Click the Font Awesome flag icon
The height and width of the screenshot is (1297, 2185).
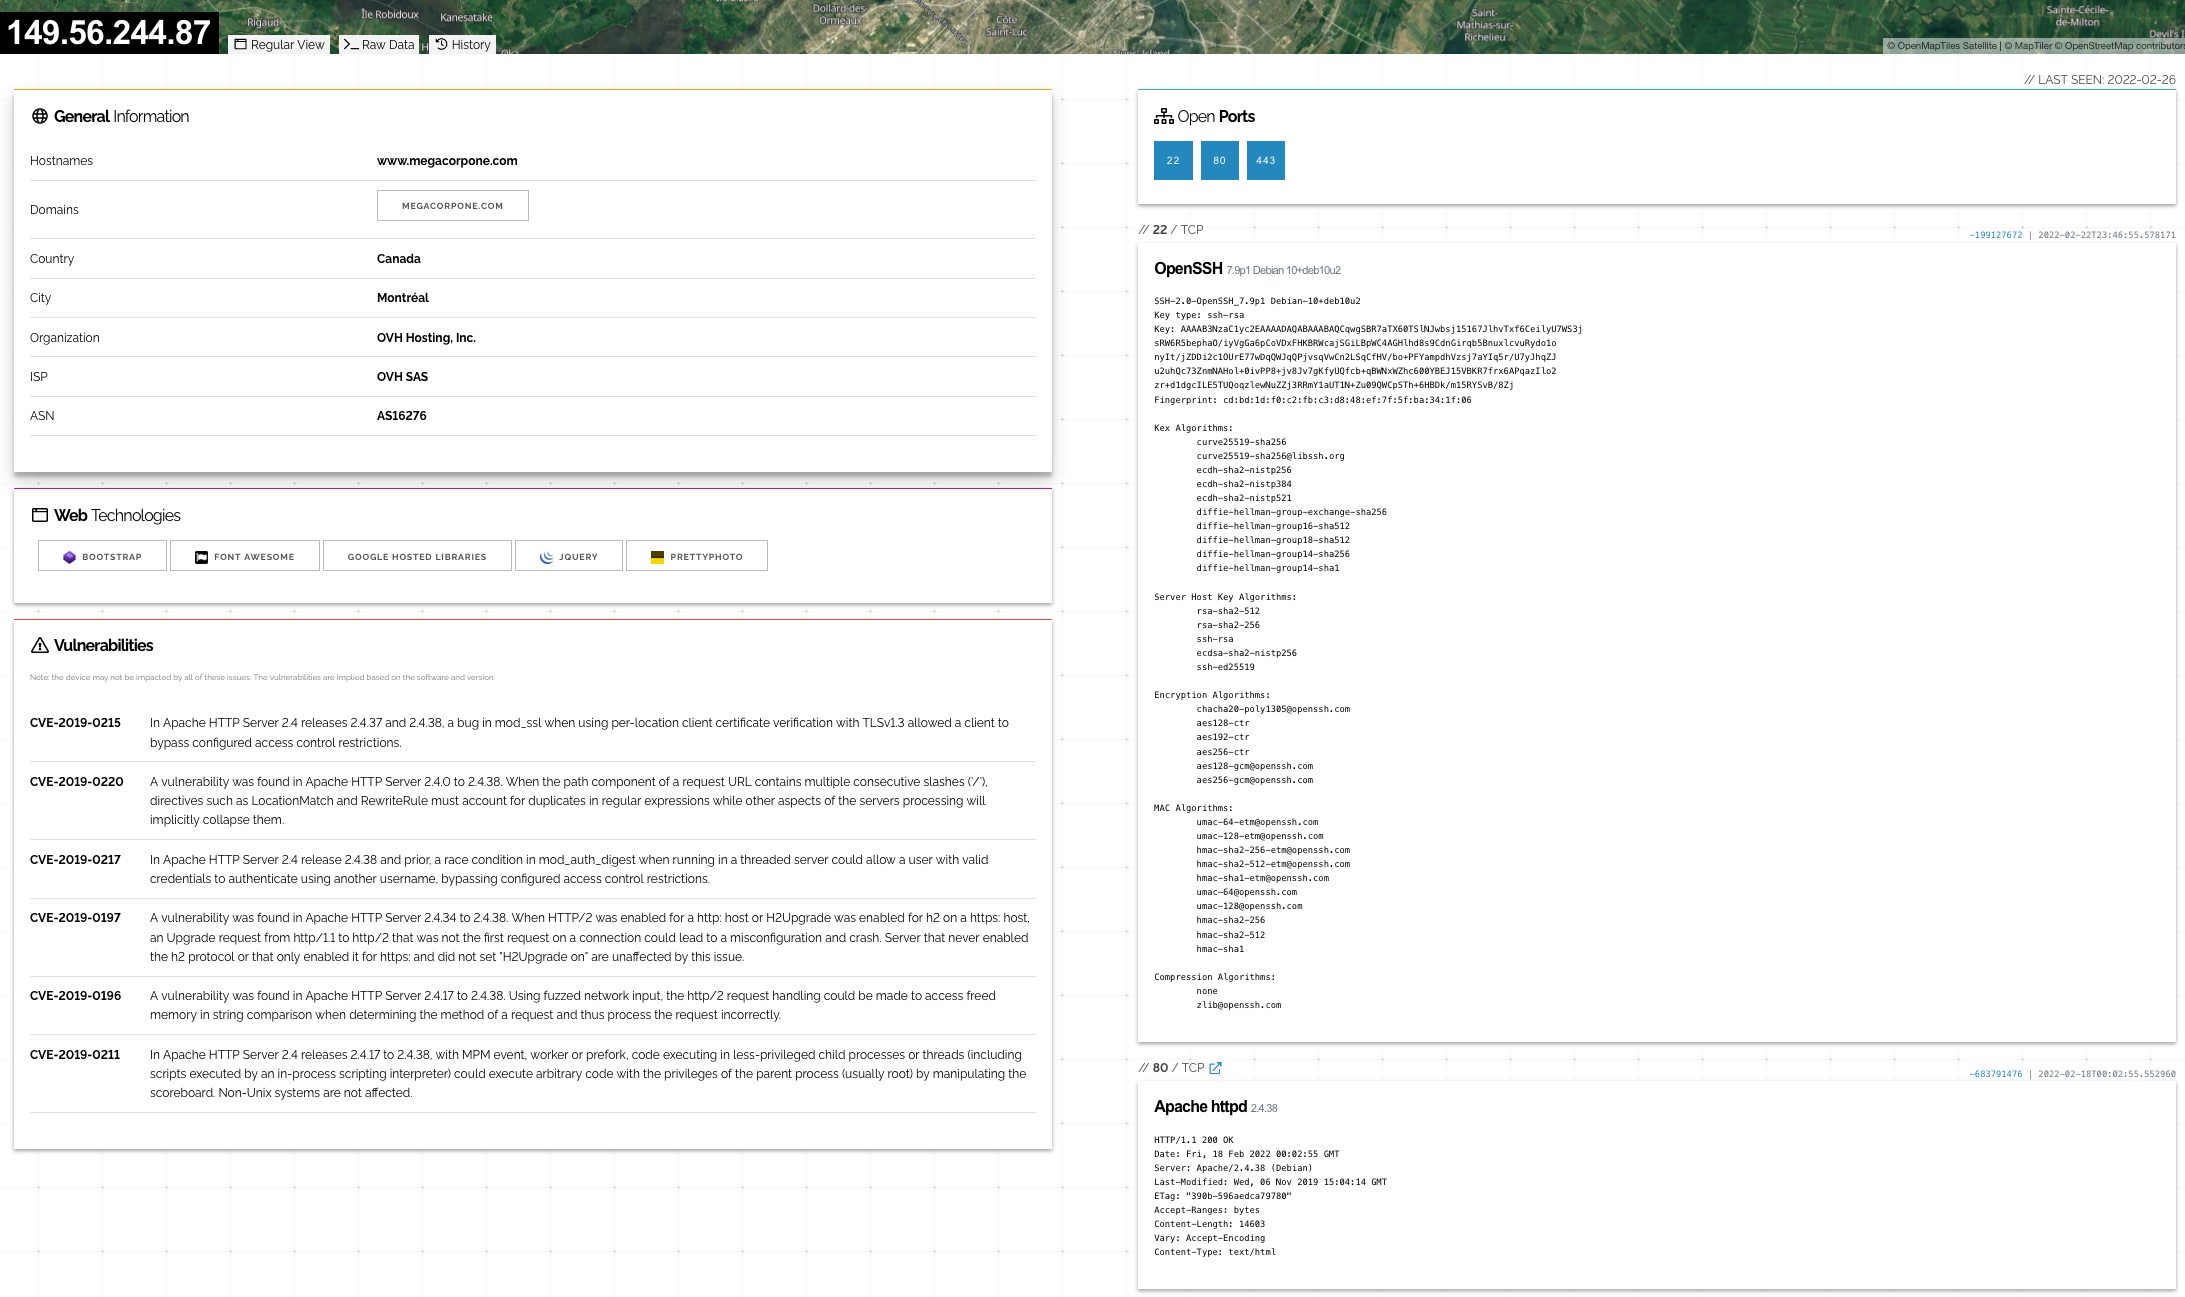(x=201, y=557)
